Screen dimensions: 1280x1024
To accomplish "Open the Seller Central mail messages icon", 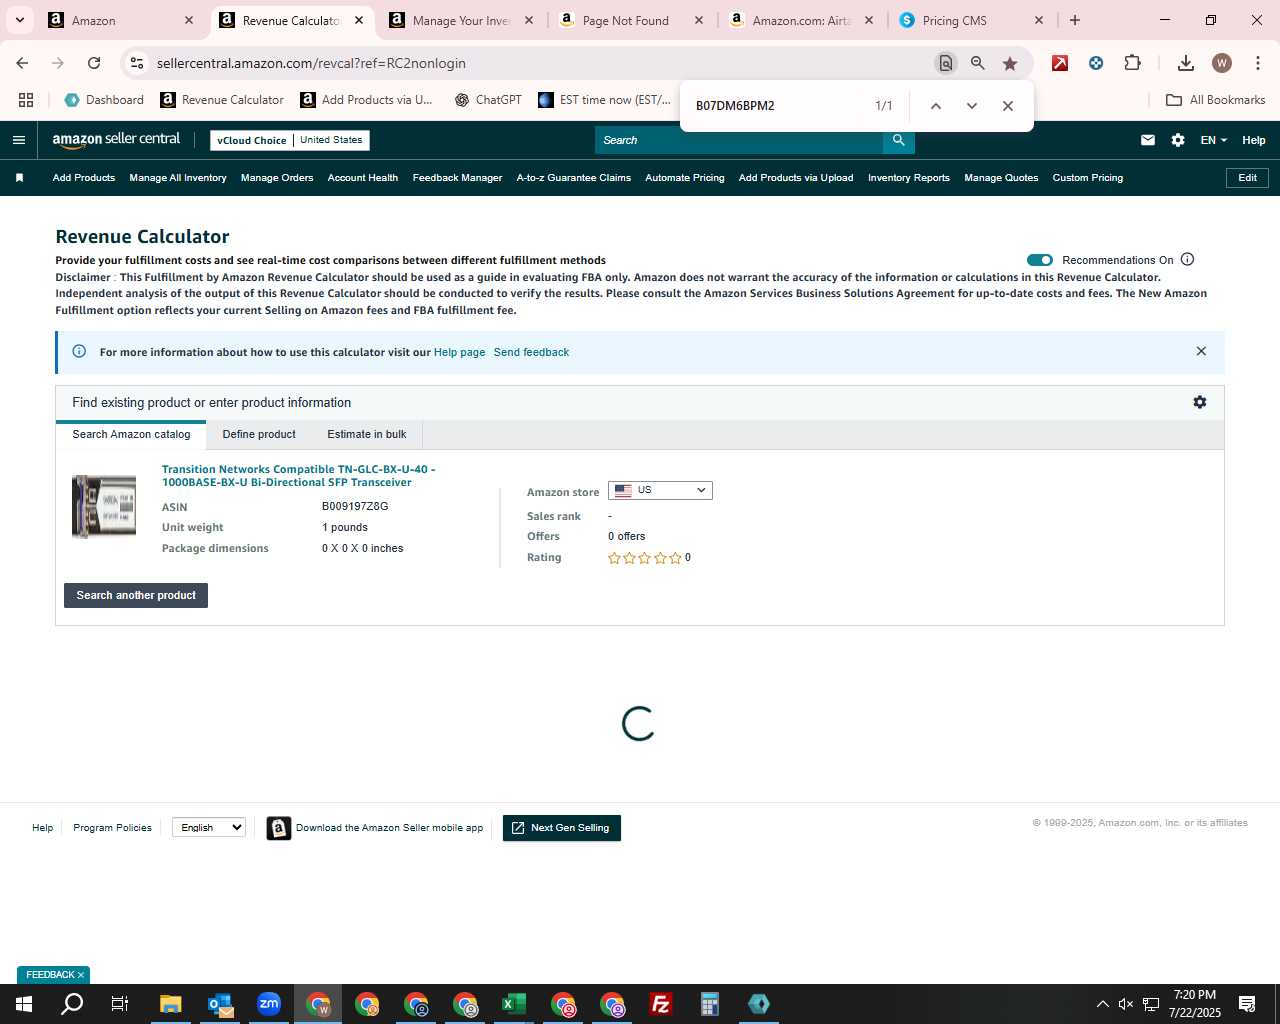I will click(x=1148, y=140).
